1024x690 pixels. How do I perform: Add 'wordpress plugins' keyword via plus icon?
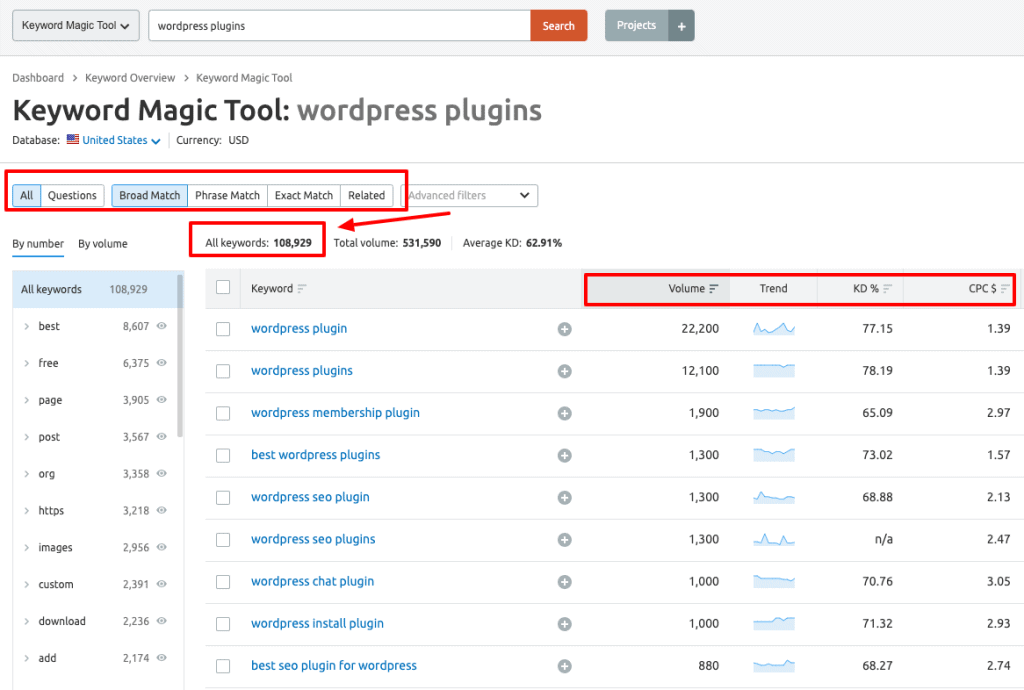[565, 371]
